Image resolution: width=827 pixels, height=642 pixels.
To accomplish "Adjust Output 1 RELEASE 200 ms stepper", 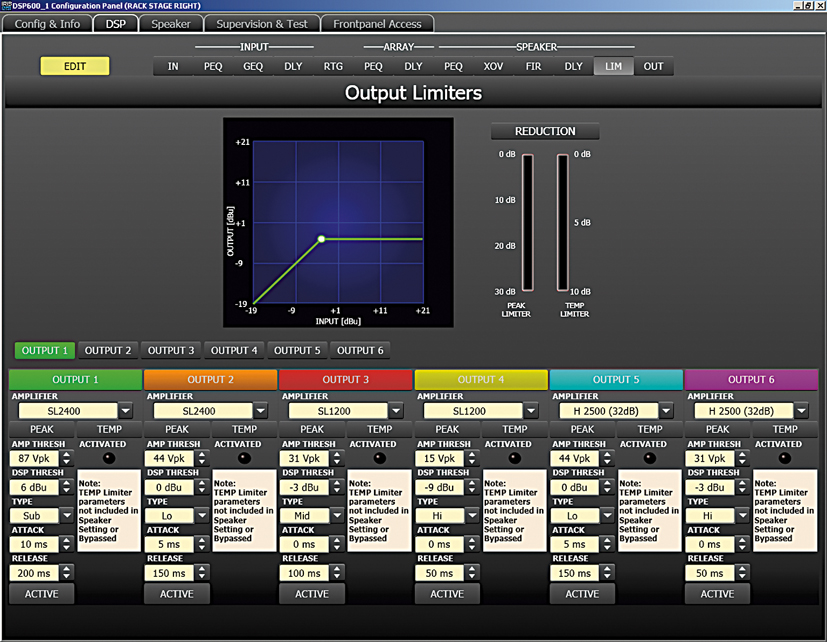I will coord(66,573).
